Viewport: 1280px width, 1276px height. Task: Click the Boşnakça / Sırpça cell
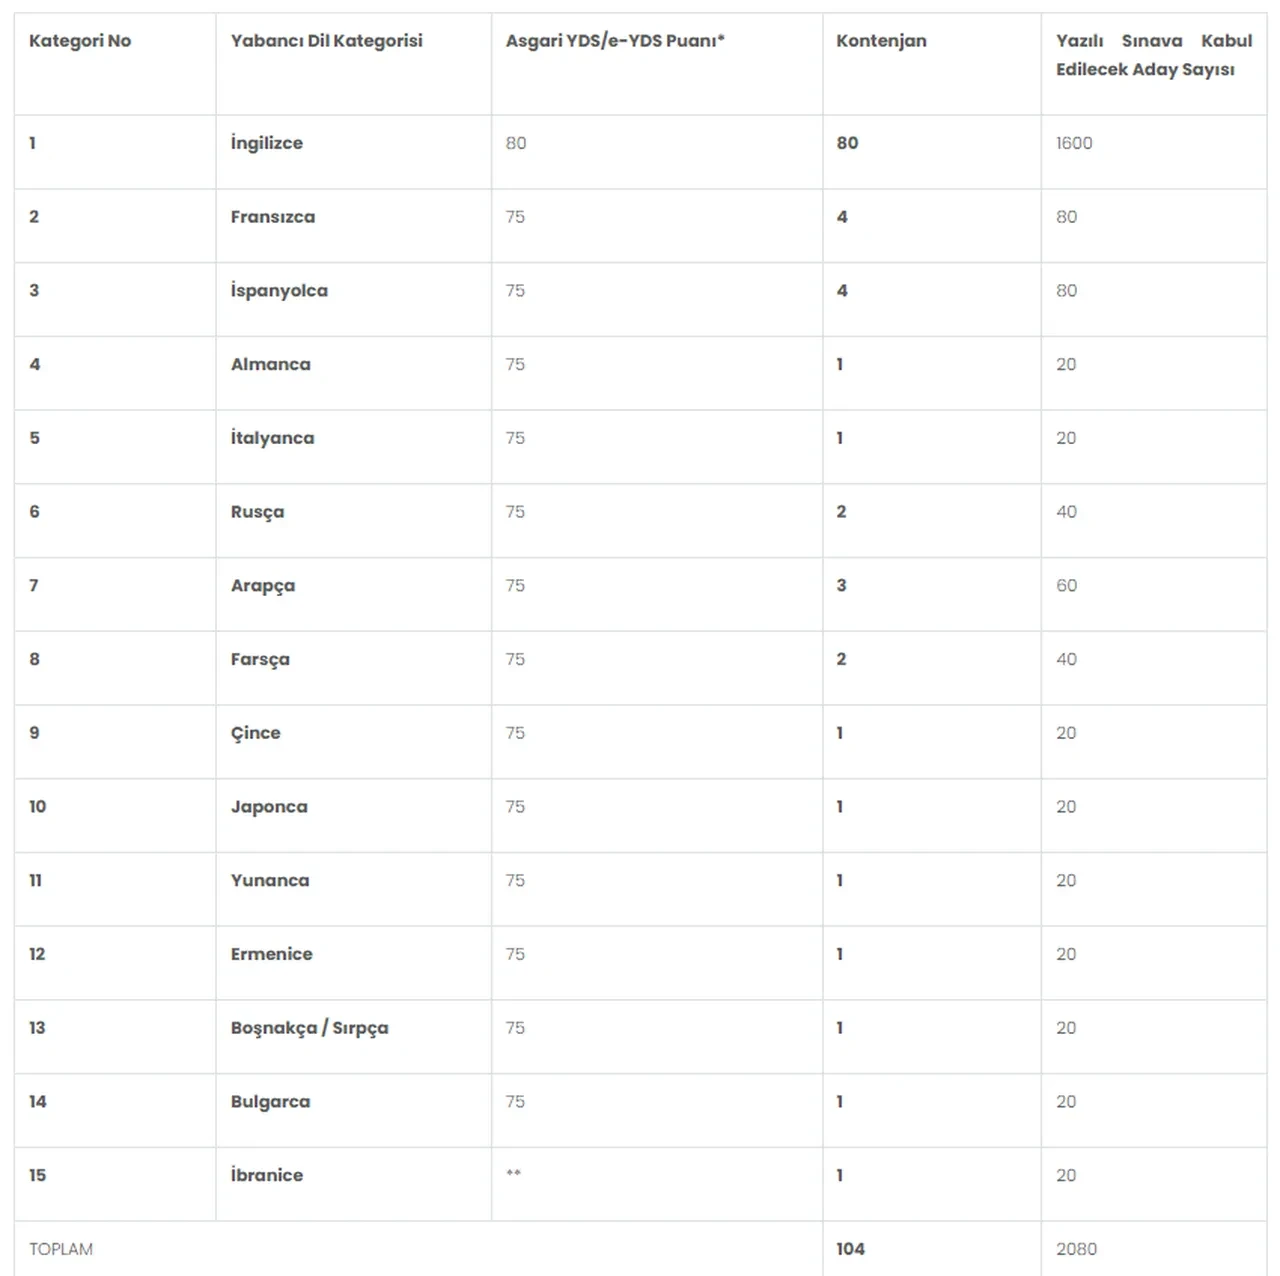point(309,1028)
